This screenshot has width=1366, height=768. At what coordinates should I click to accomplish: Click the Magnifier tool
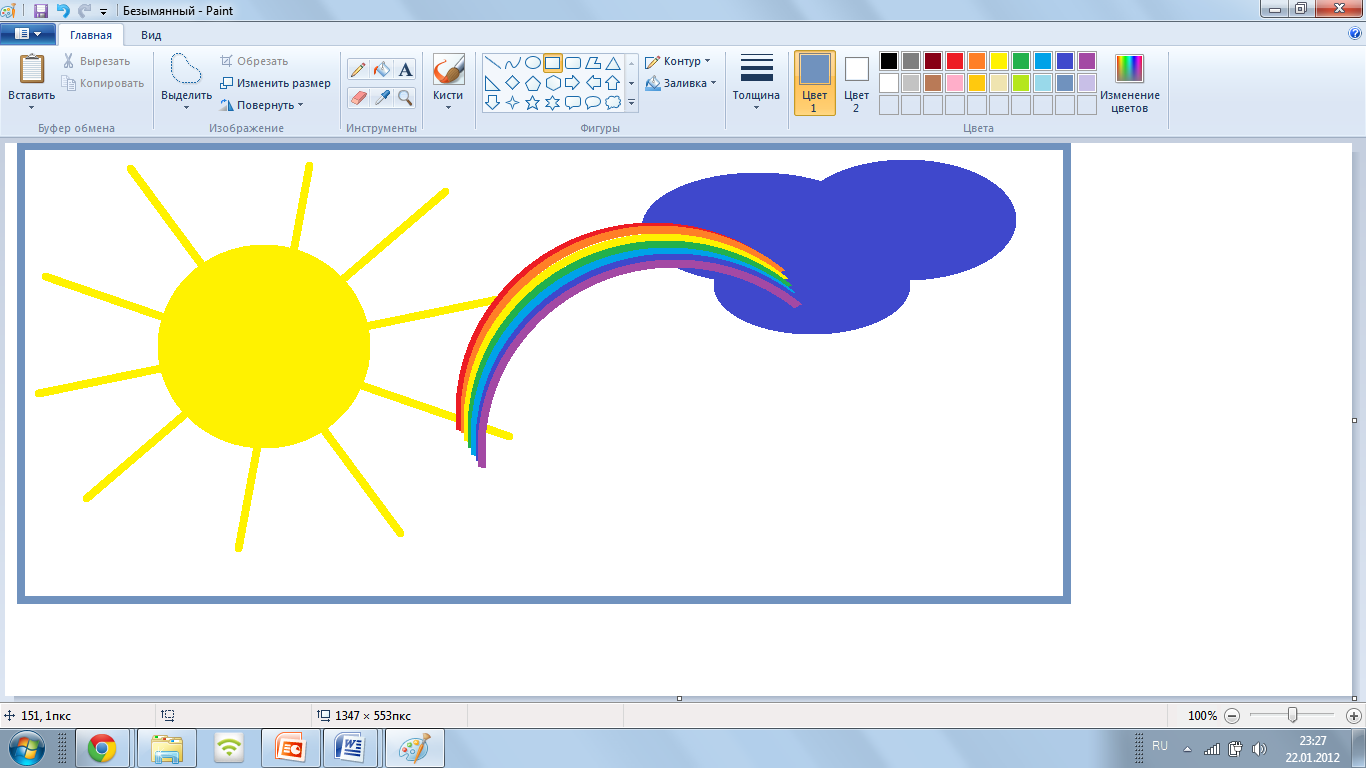pos(405,97)
